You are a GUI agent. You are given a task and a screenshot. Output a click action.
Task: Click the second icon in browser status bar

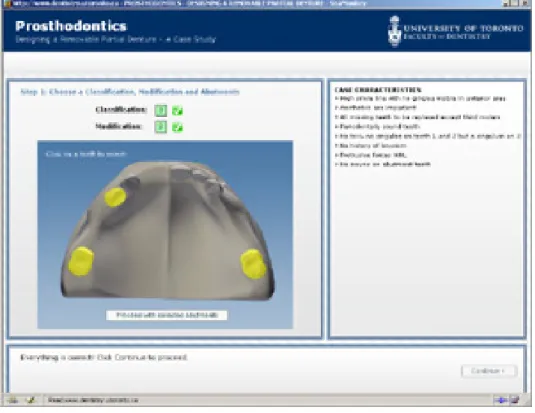point(31,400)
